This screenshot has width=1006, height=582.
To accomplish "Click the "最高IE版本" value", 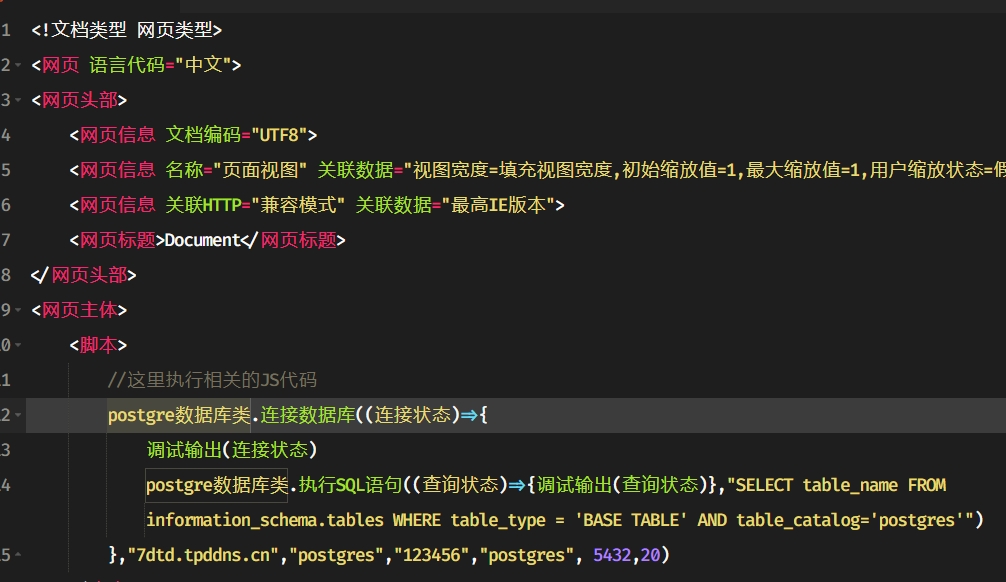I will click(498, 205).
